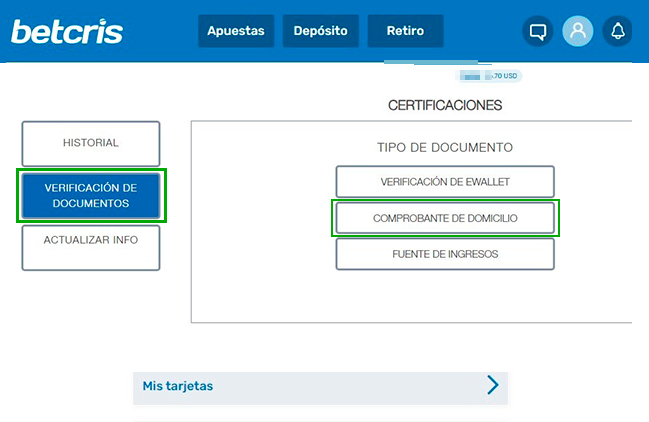Select the Historial sidebar option
This screenshot has height=422, width=649.
91,144
